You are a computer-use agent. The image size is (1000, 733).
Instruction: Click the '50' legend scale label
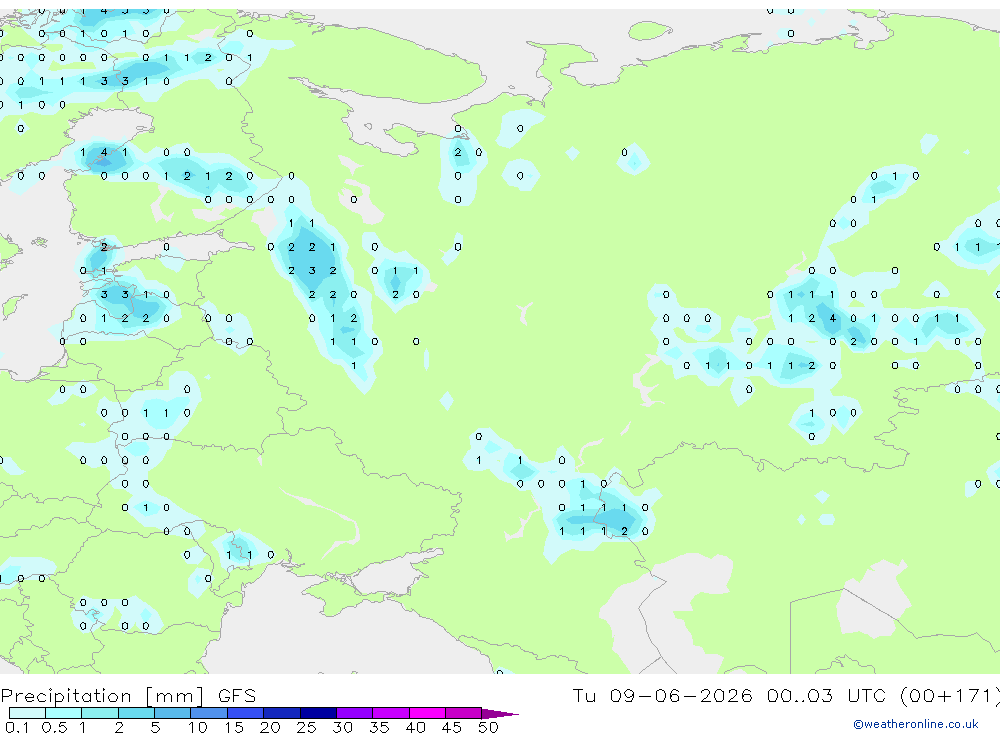488,727
